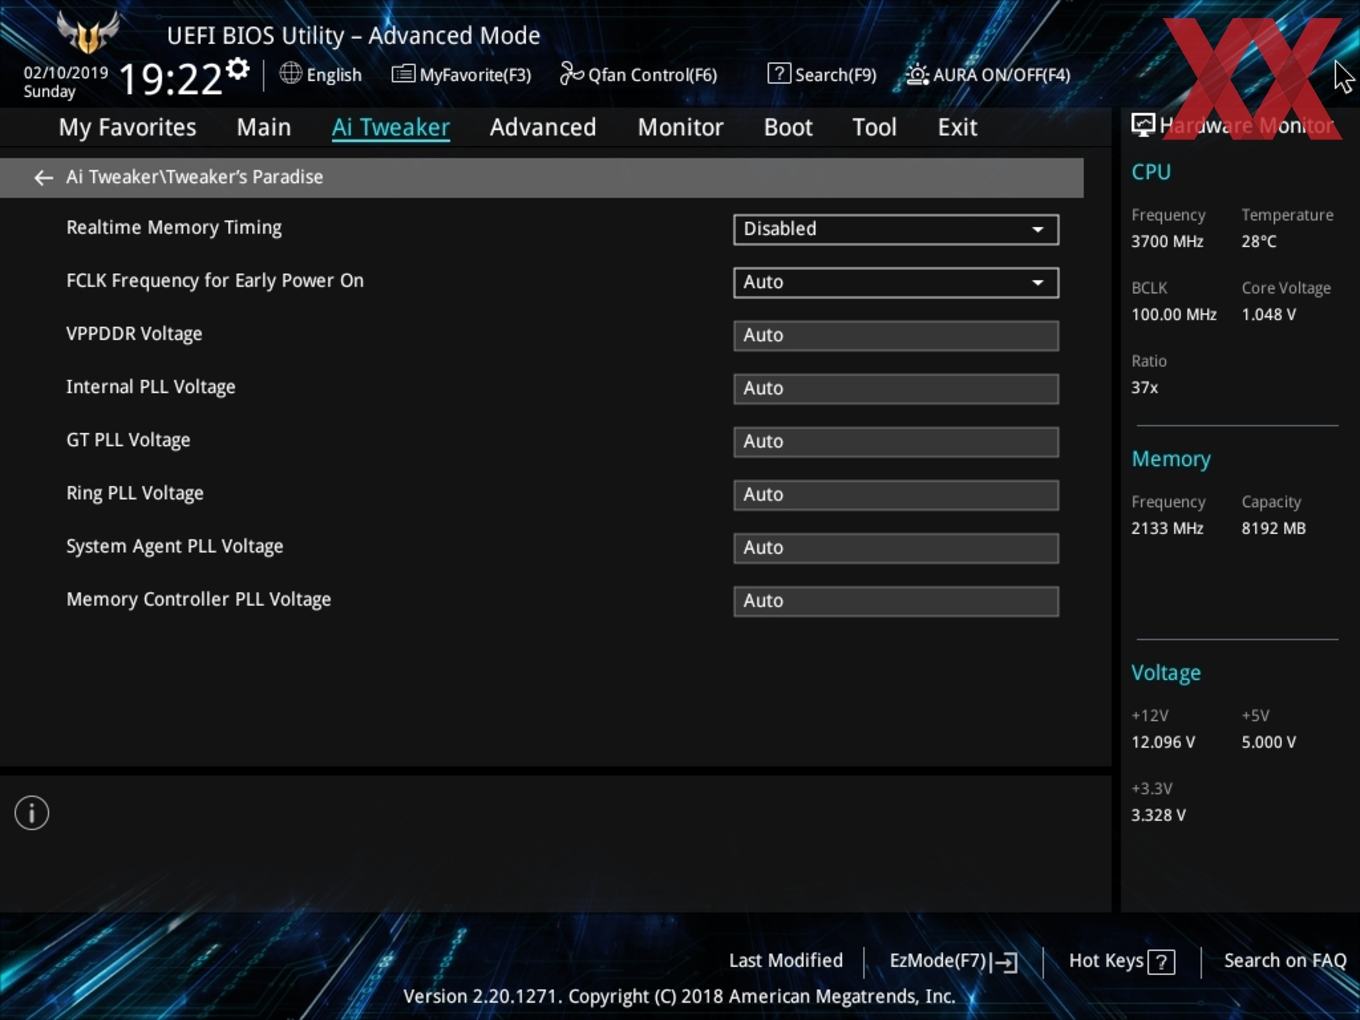Click Ring PLL Voltage label
Image resolution: width=1360 pixels, height=1020 pixels.
(x=135, y=493)
